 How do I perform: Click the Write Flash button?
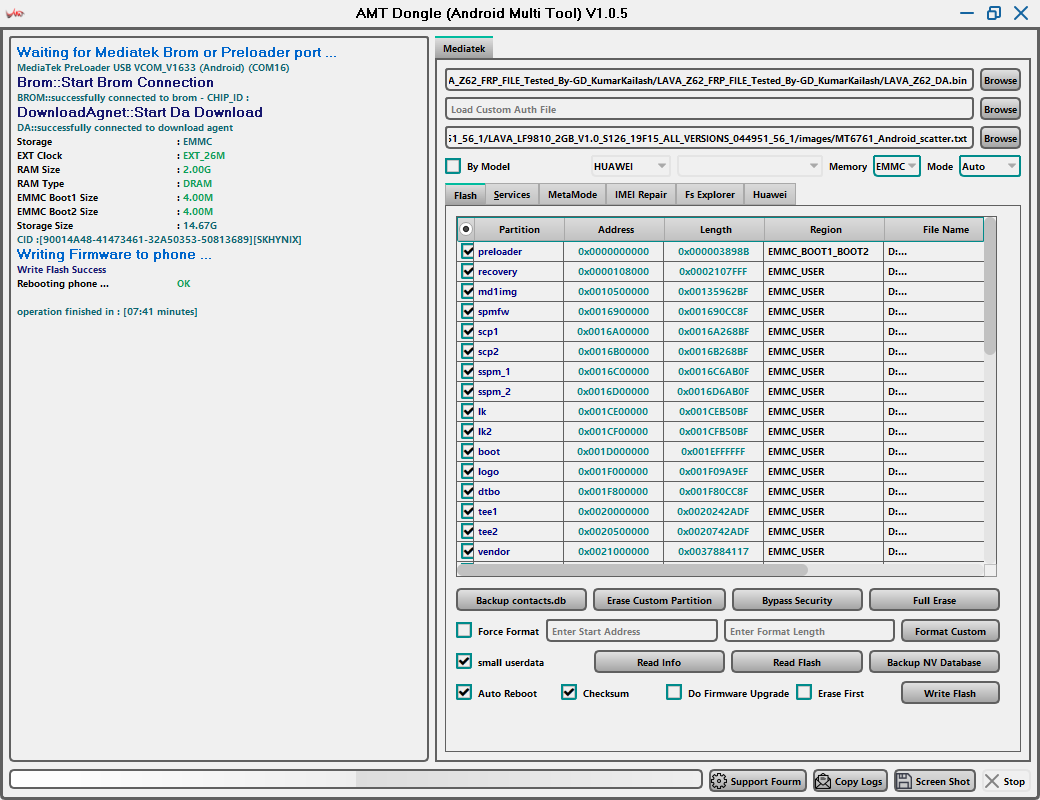point(949,693)
